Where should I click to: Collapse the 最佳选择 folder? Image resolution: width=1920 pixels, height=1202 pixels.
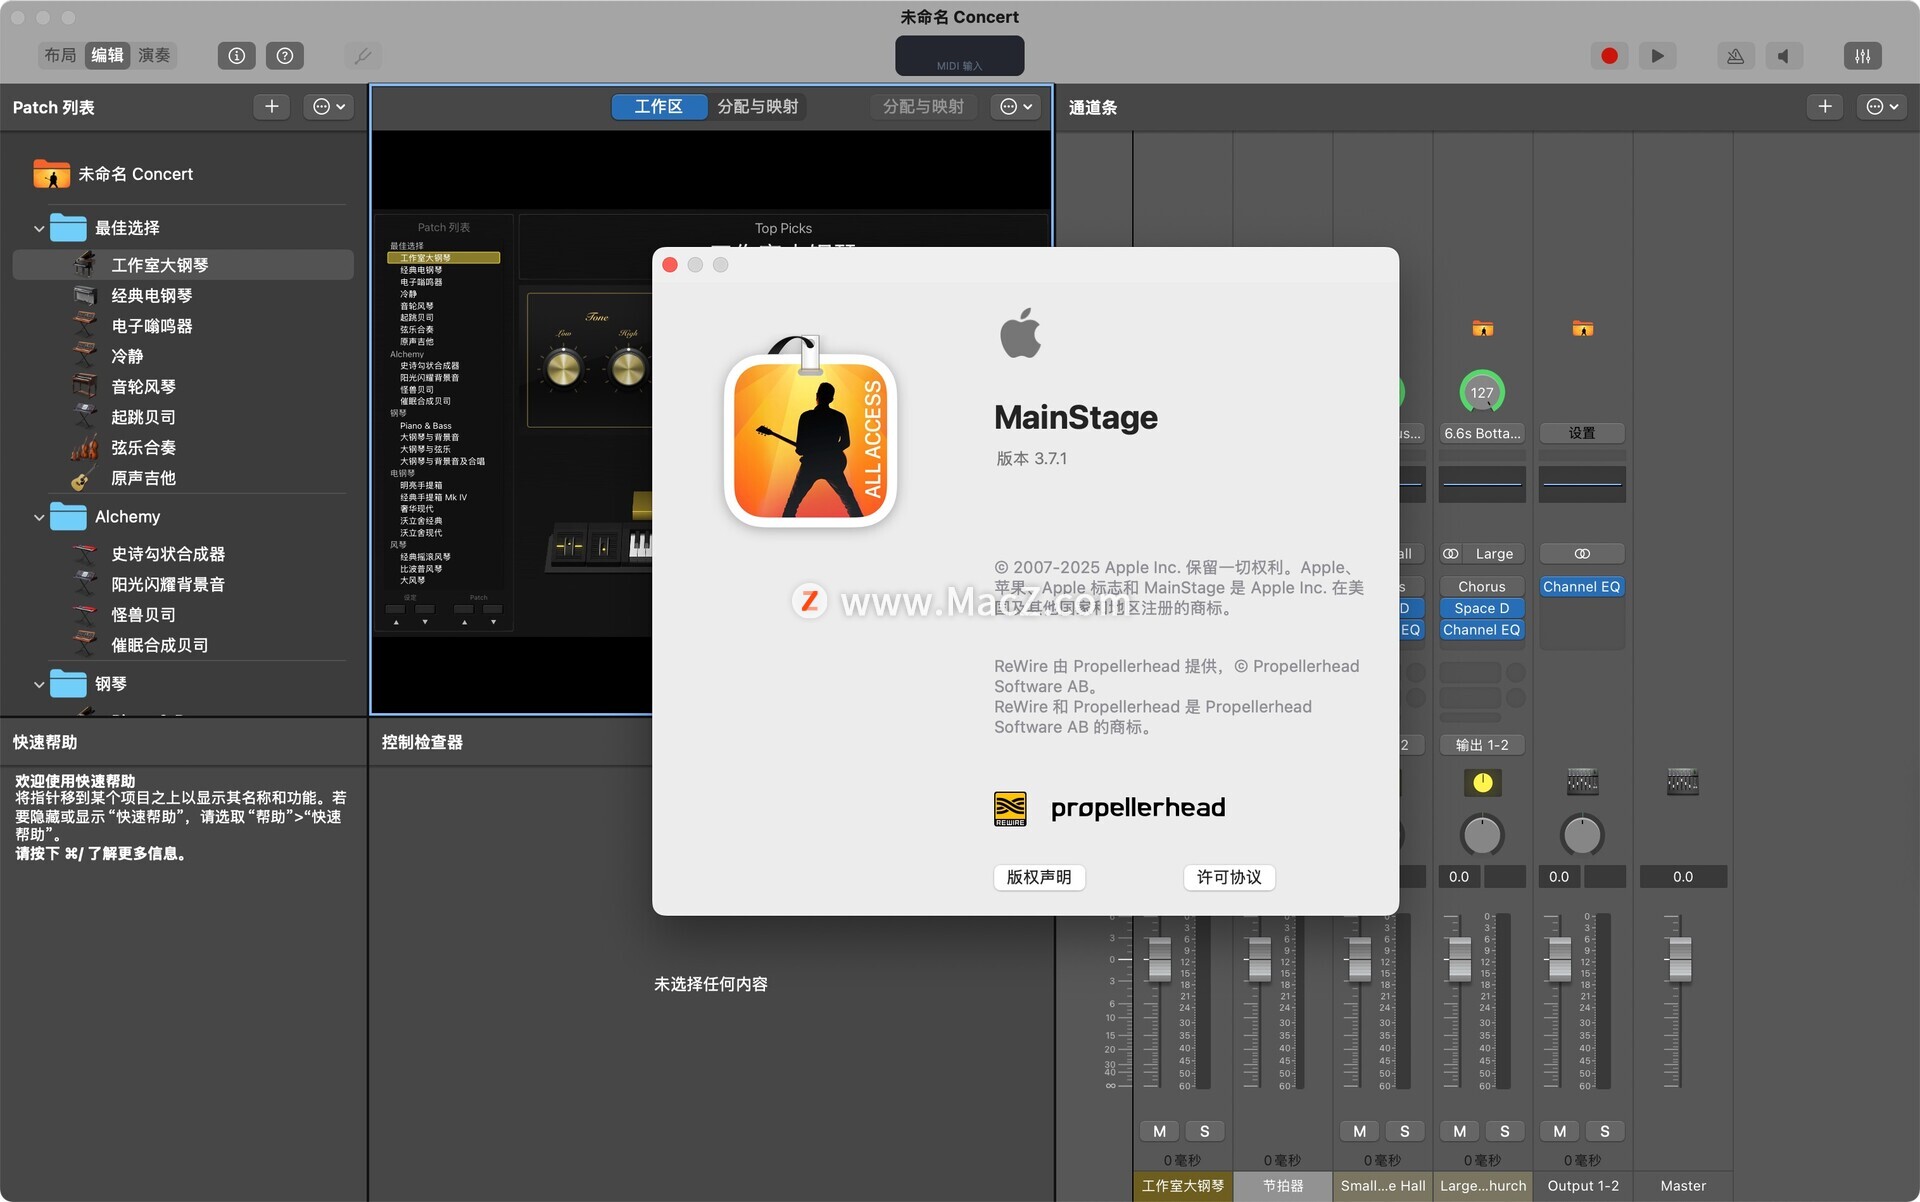point(39,229)
